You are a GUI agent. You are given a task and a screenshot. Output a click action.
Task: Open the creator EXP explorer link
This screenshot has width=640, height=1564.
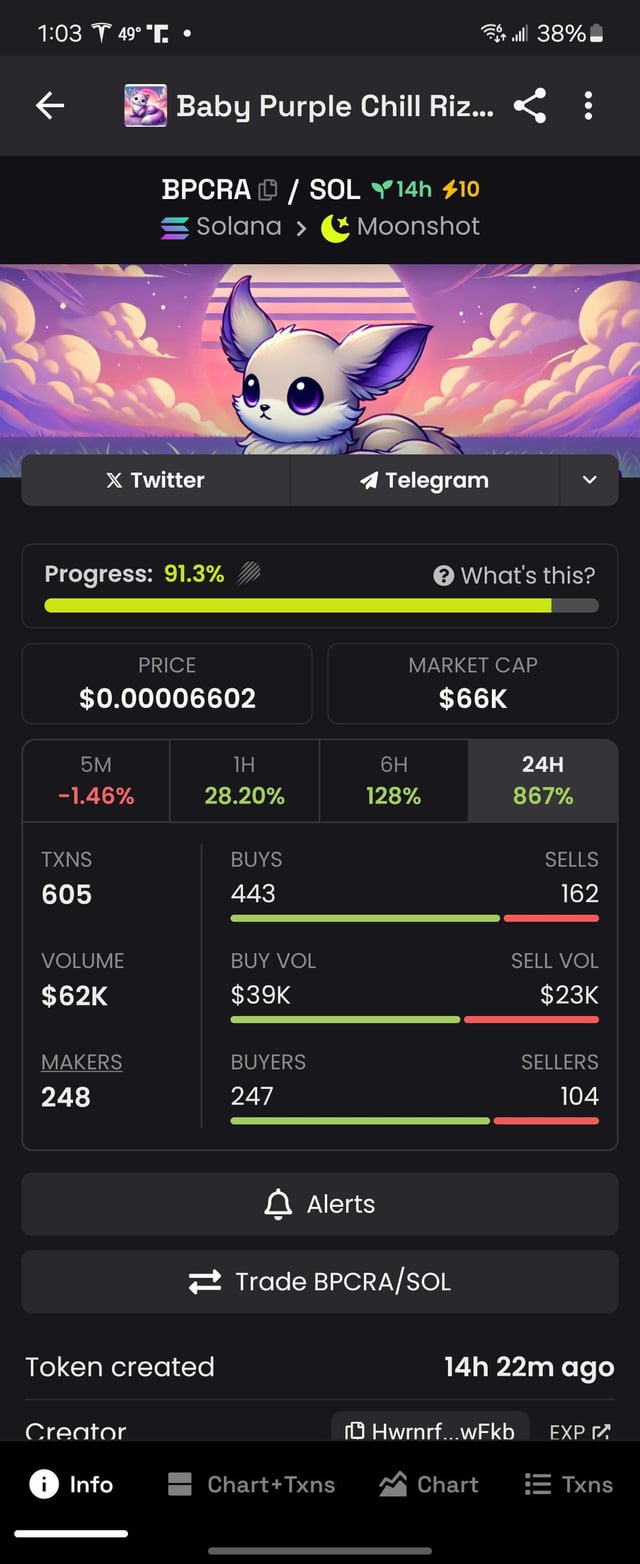pyautogui.click(x=580, y=1432)
